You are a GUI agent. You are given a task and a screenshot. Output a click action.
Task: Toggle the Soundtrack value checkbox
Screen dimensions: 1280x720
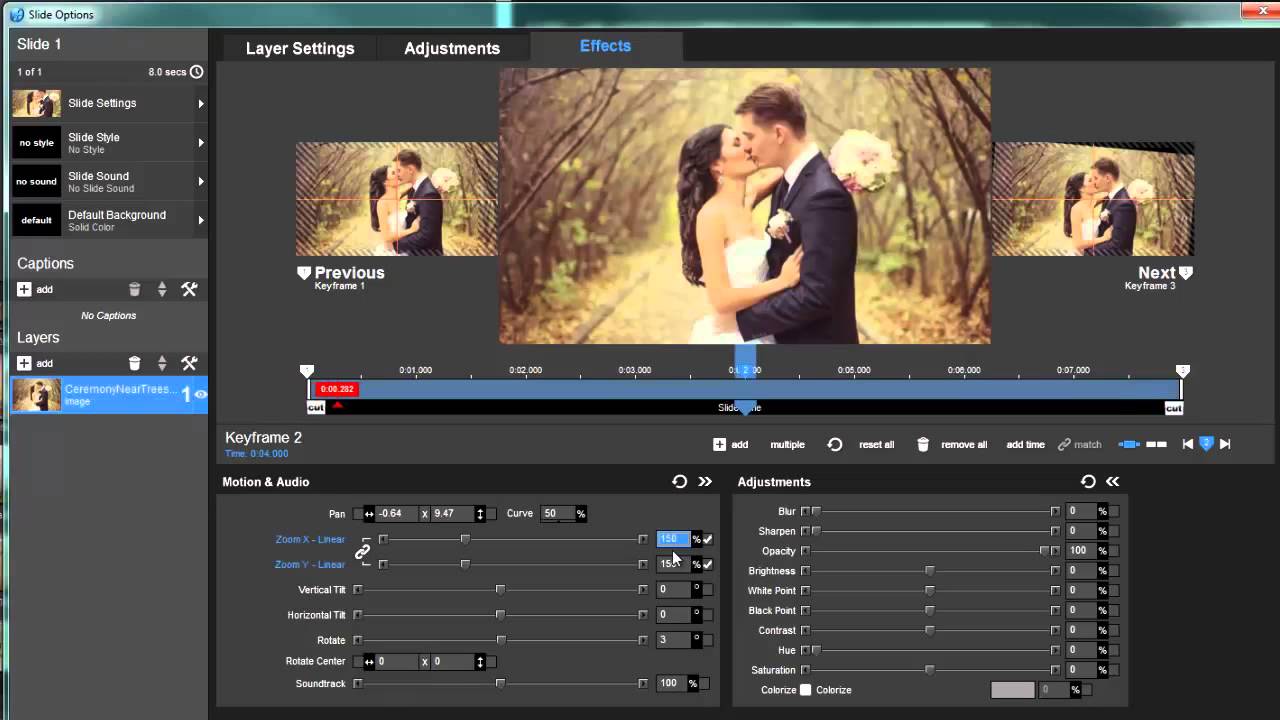pyautogui.click(x=705, y=683)
